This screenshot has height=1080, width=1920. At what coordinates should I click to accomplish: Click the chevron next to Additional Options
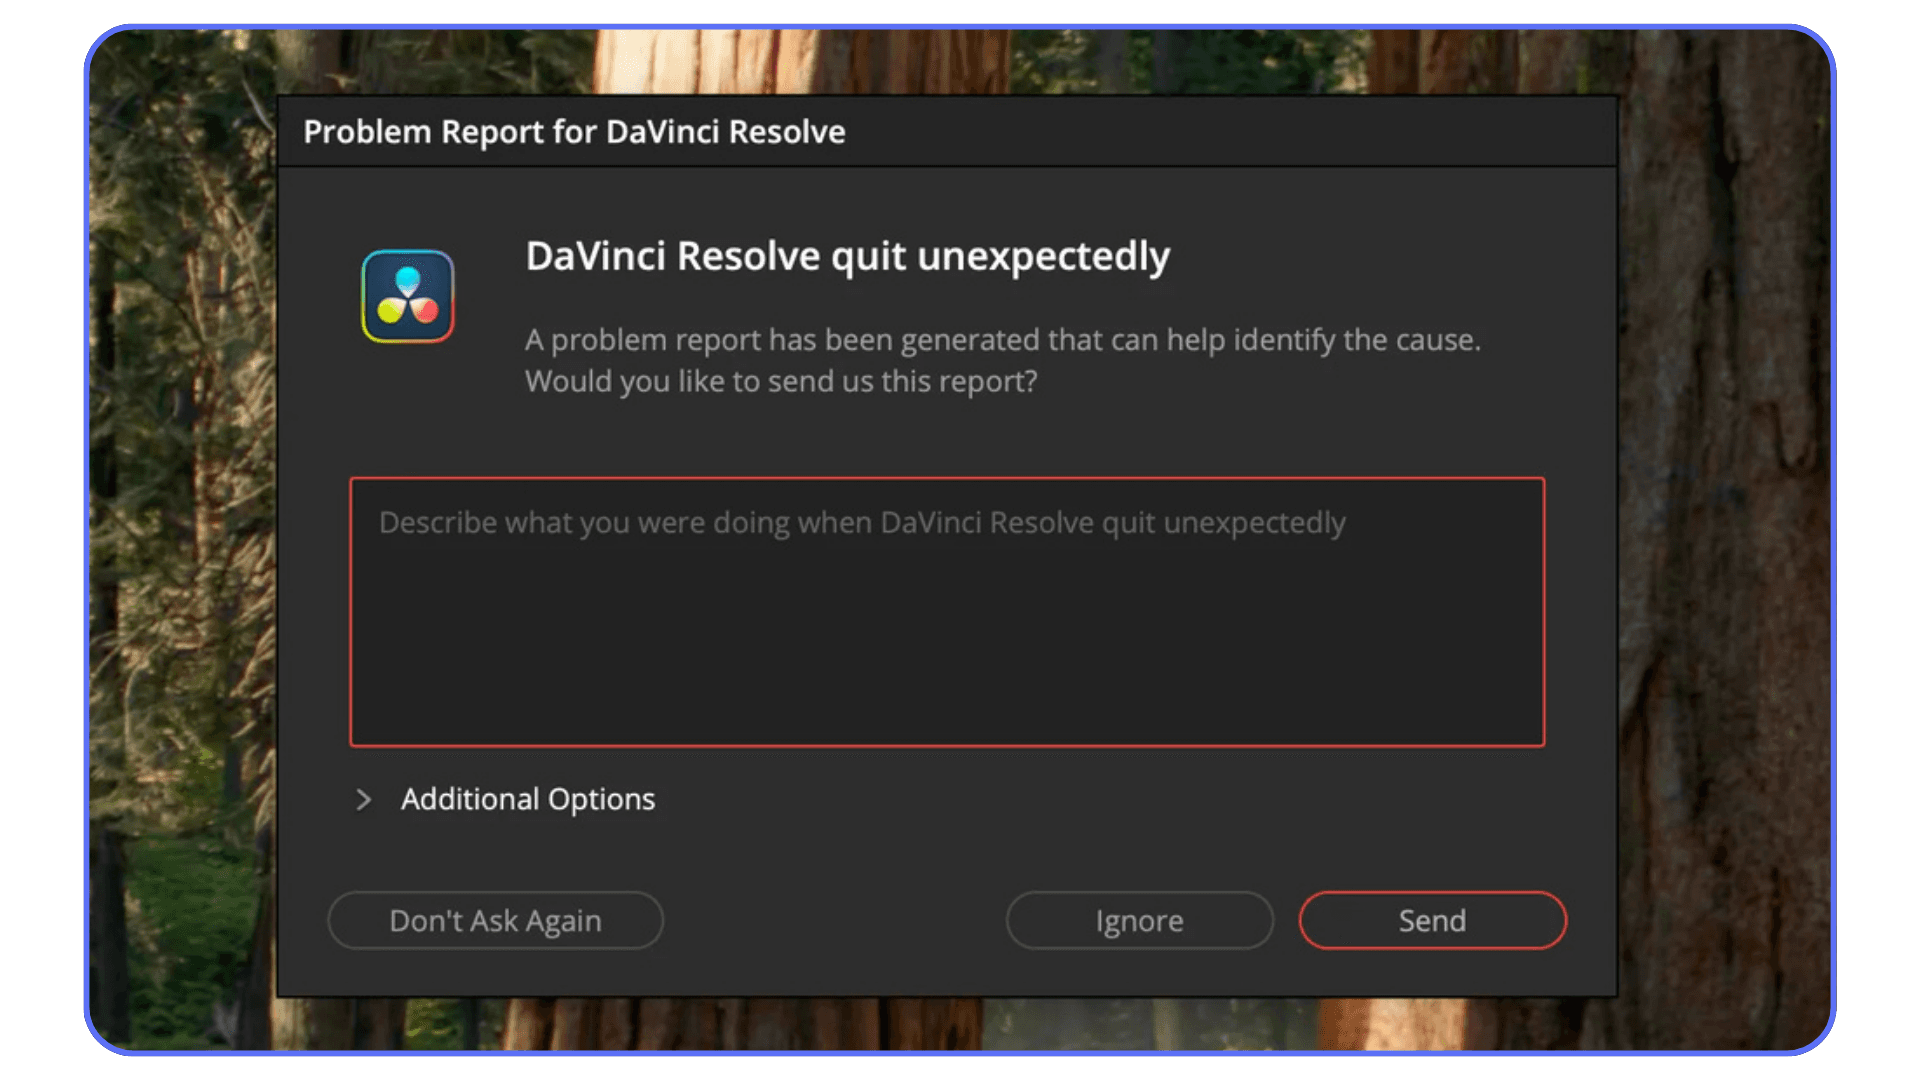(365, 799)
